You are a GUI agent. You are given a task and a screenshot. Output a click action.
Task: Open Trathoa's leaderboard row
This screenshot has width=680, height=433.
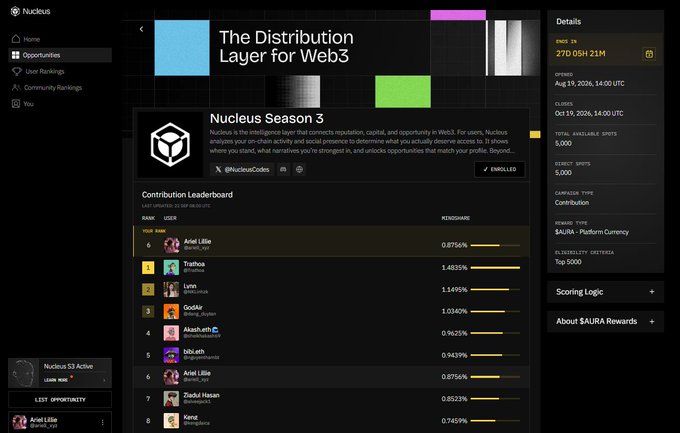[x=331, y=268]
